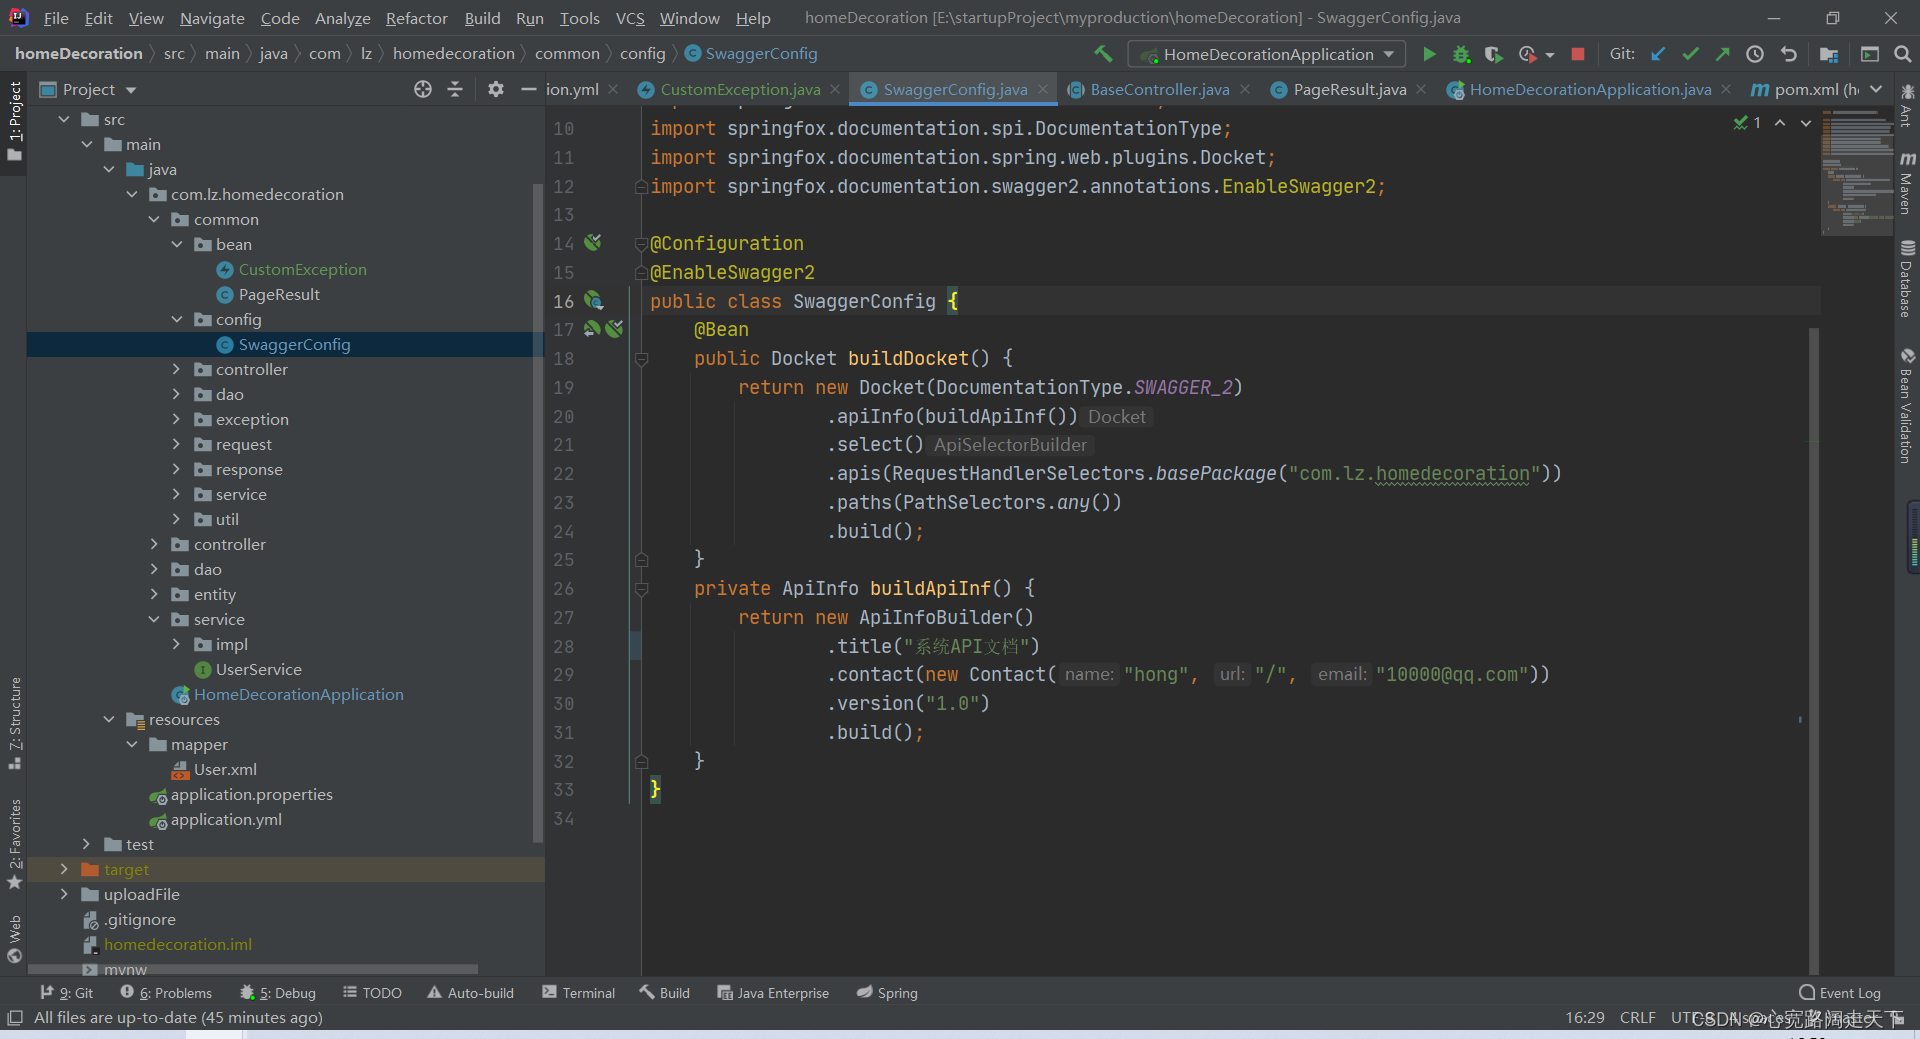Click the Git push arrow icon

tap(1723, 54)
